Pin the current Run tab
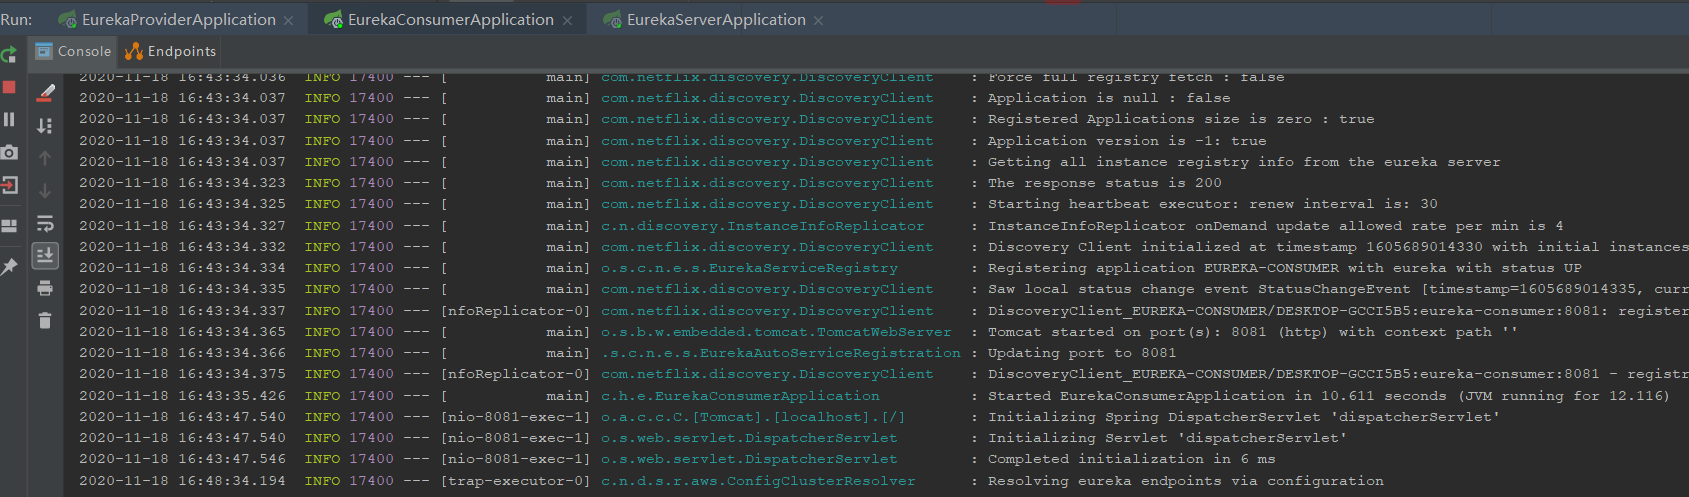This screenshot has width=1689, height=497. (9, 267)
